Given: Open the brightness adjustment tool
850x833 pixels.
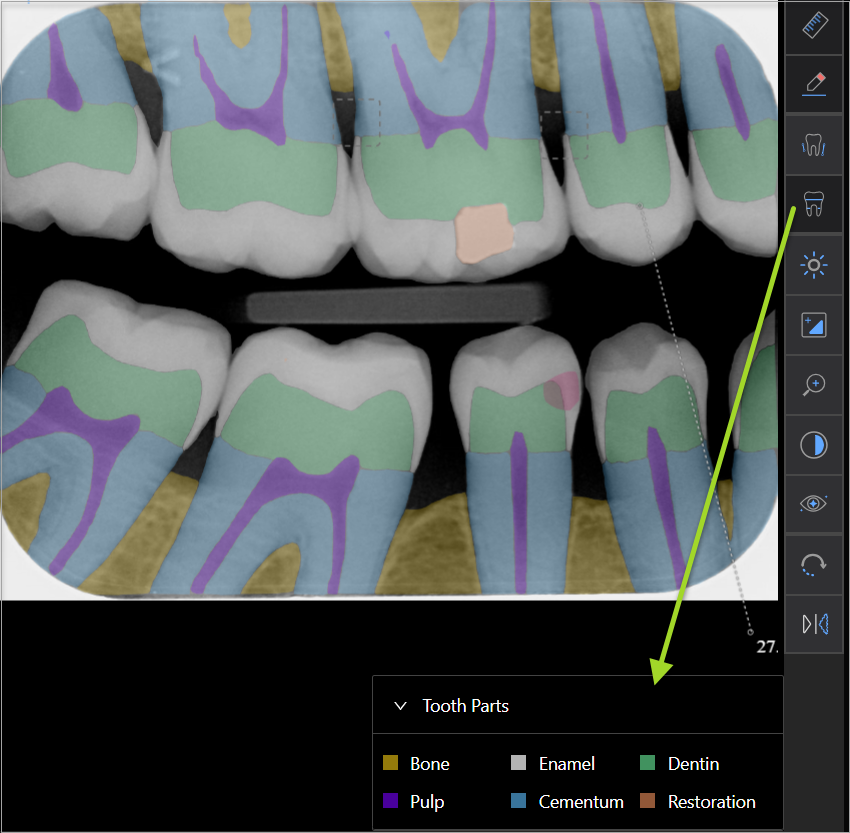Looking at the screenshot, I should point(814,265).
